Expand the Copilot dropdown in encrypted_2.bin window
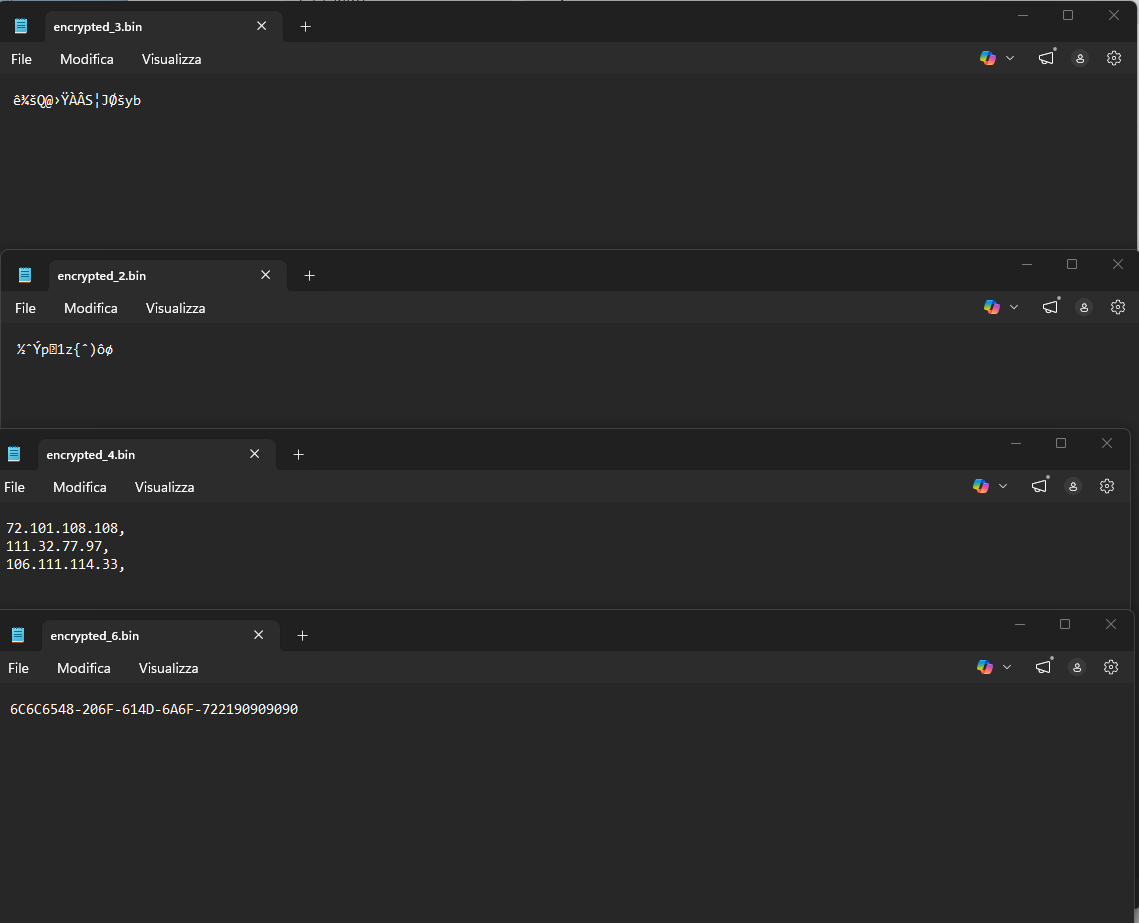The width and height of the screenshot is (1139, 923). (x=1013, y=307)
